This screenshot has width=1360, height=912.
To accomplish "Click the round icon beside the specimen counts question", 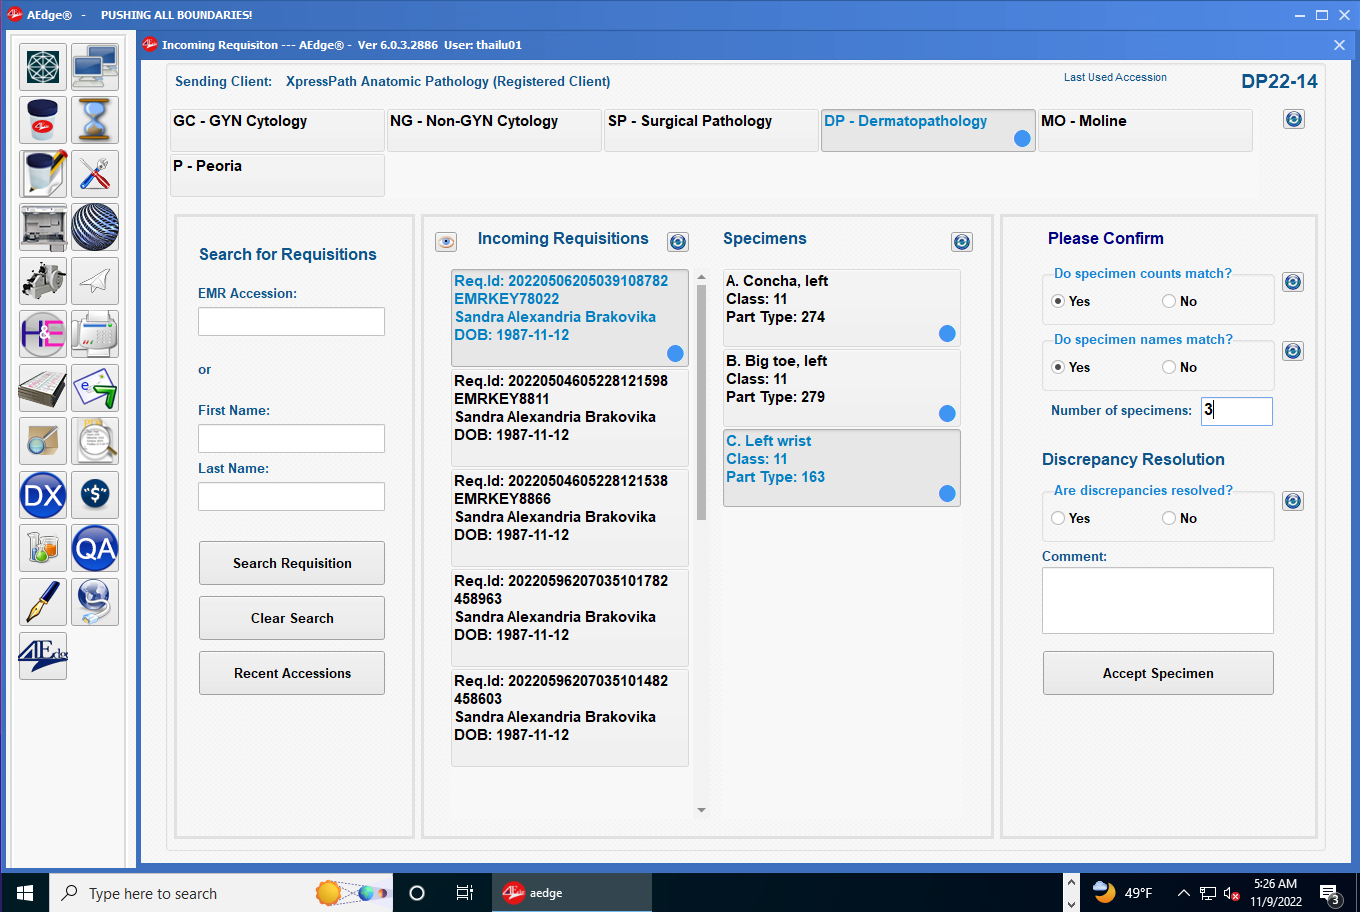I will 1293,282.
